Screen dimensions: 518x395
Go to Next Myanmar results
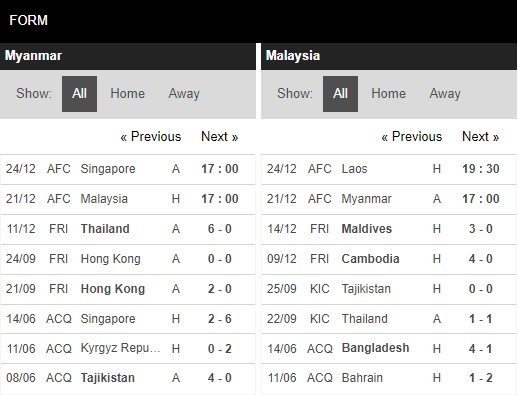tap(219, 137)
